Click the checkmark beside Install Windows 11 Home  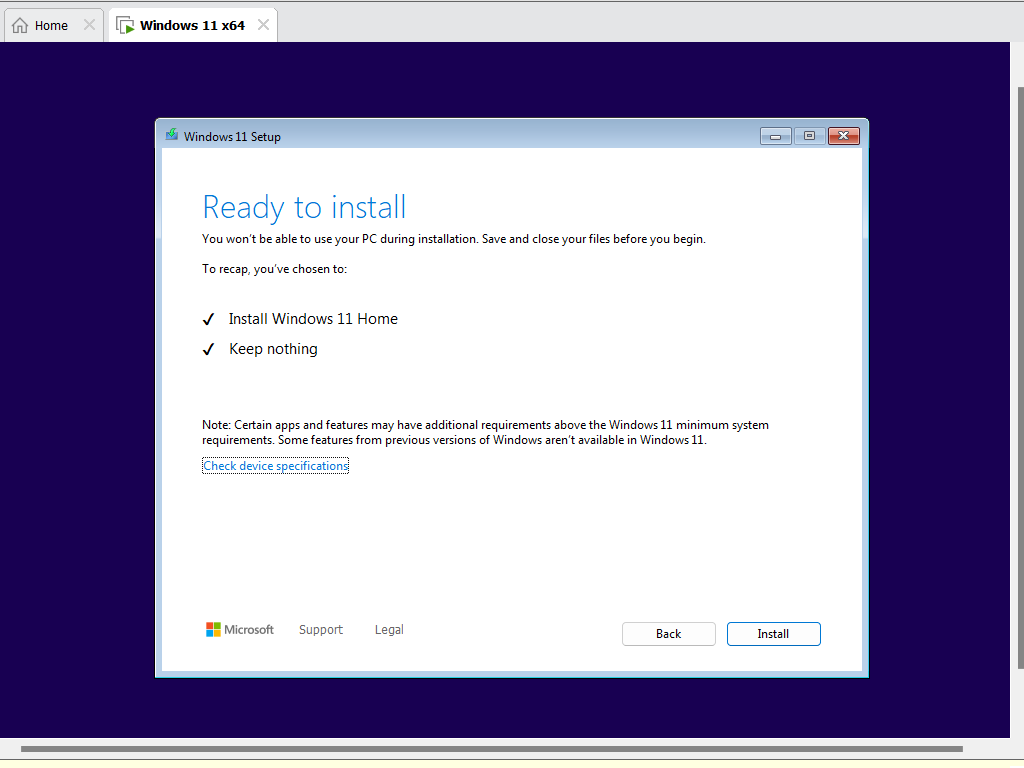[x=209, y=320]
